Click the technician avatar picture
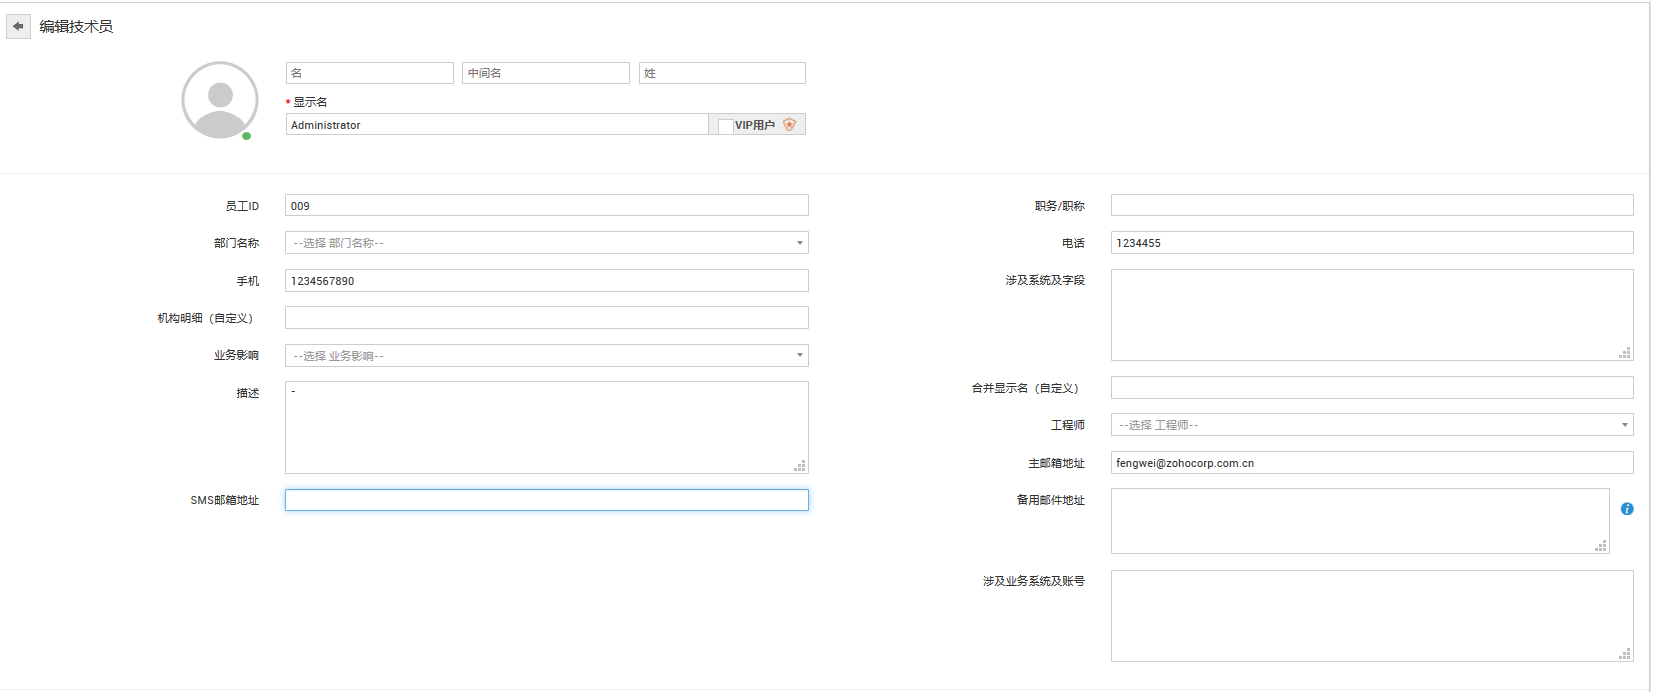 point(220,100)
